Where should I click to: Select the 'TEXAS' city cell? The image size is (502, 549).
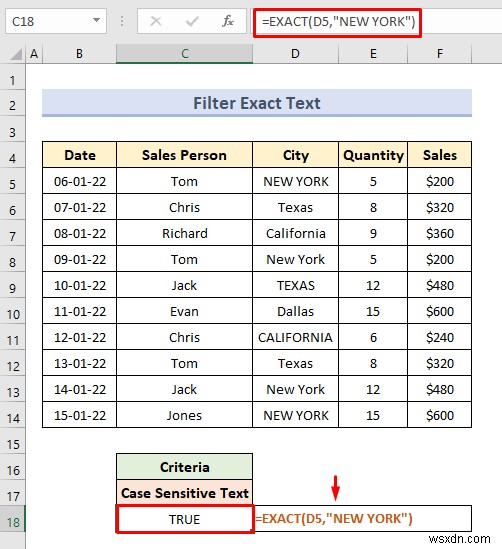tap(295, 285)
